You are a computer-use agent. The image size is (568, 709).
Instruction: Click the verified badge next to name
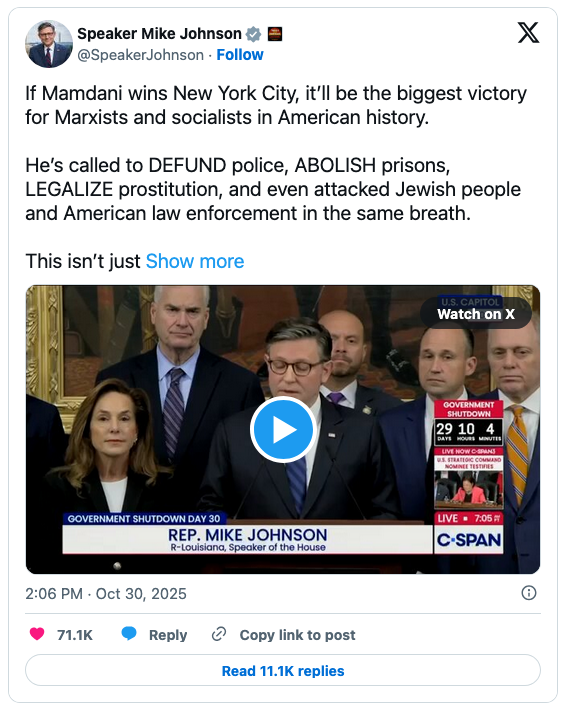[x=253, y=34]
